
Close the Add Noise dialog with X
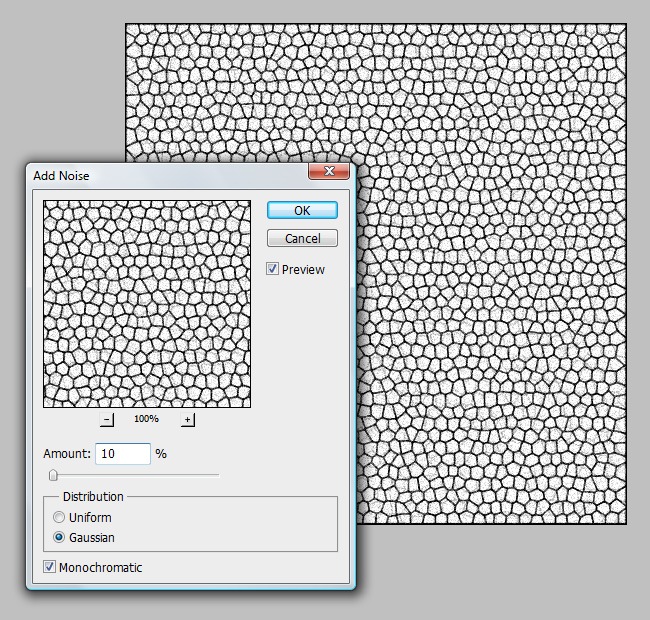point(329,171)
